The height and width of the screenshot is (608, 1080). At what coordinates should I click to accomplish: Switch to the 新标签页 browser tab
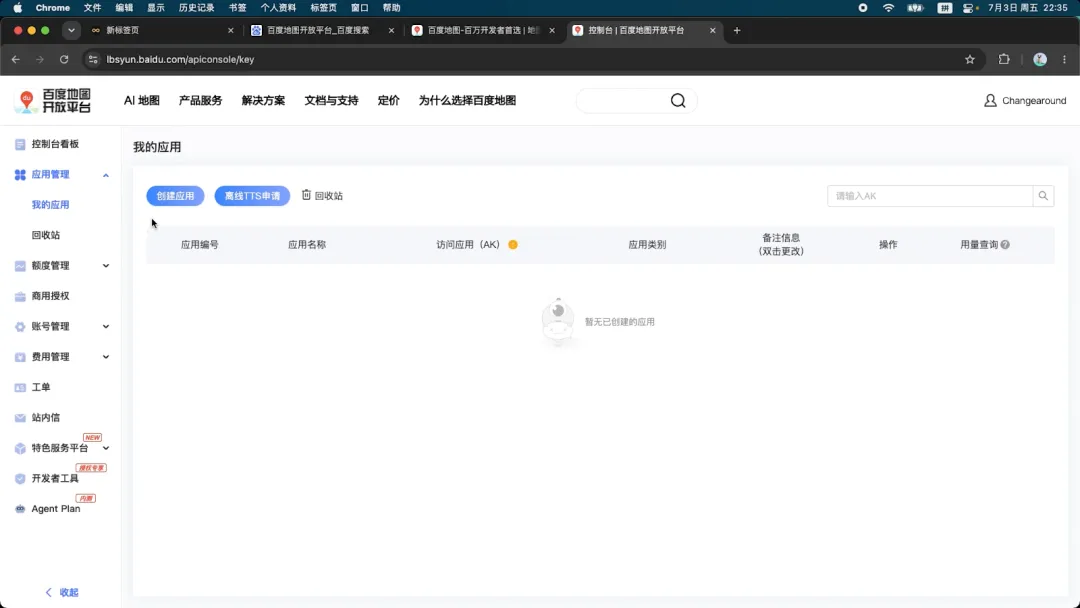coord(163,30)
